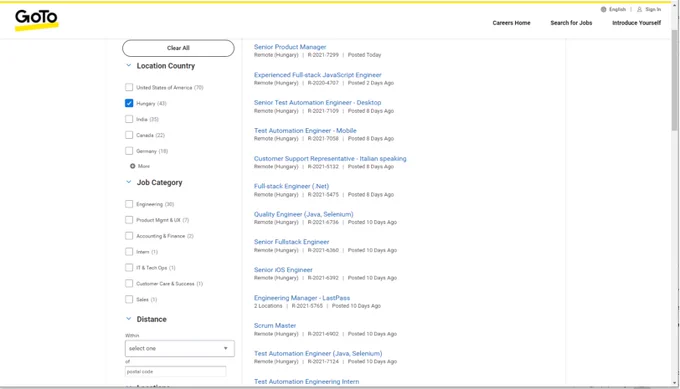
Task: Check the Intern job category
Action: point(129,252)
